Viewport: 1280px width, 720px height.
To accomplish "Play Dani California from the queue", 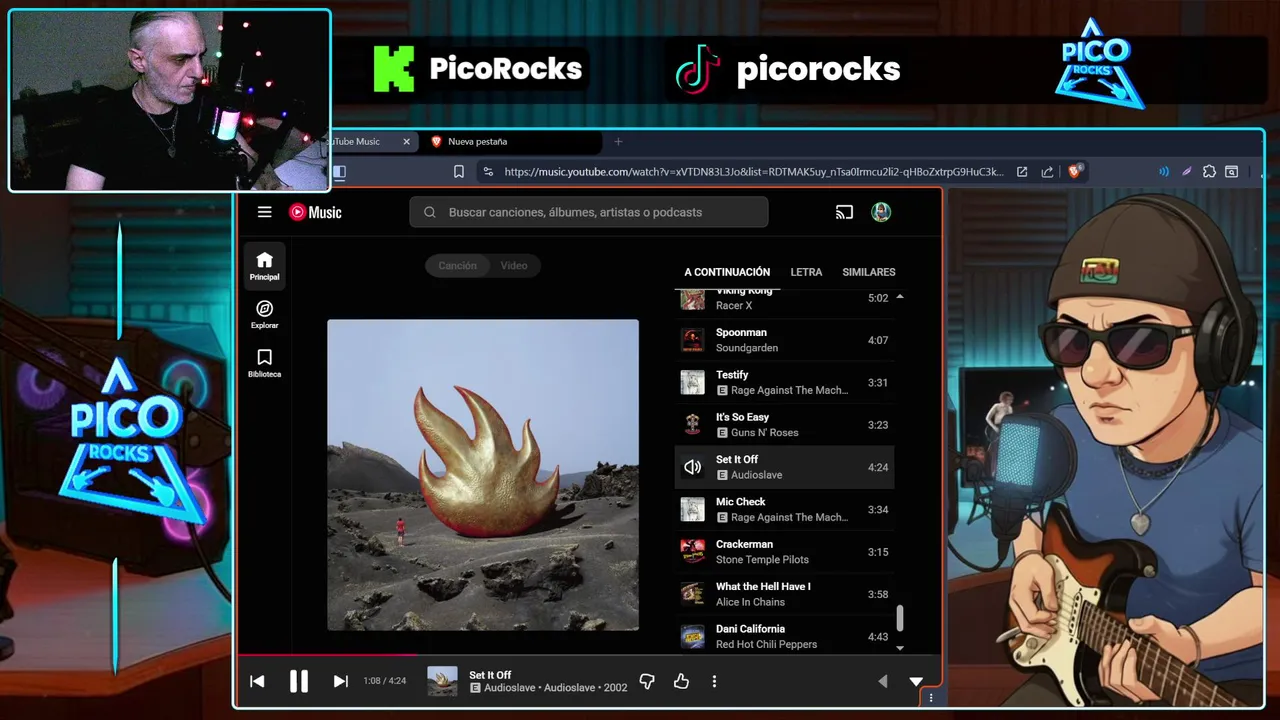I will pos(784,636).
